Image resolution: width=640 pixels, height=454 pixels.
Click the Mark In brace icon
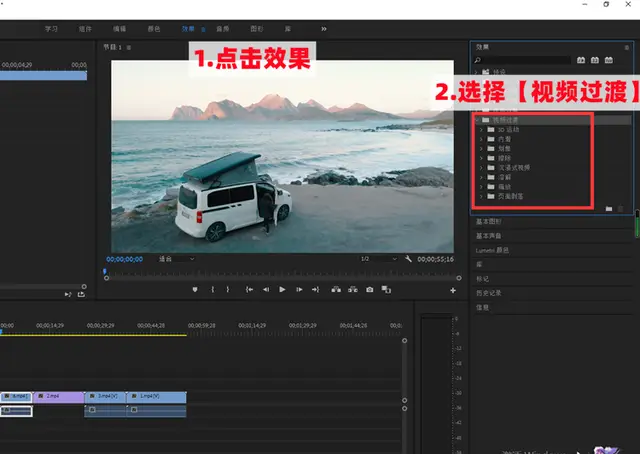click(x=212, y=289)
